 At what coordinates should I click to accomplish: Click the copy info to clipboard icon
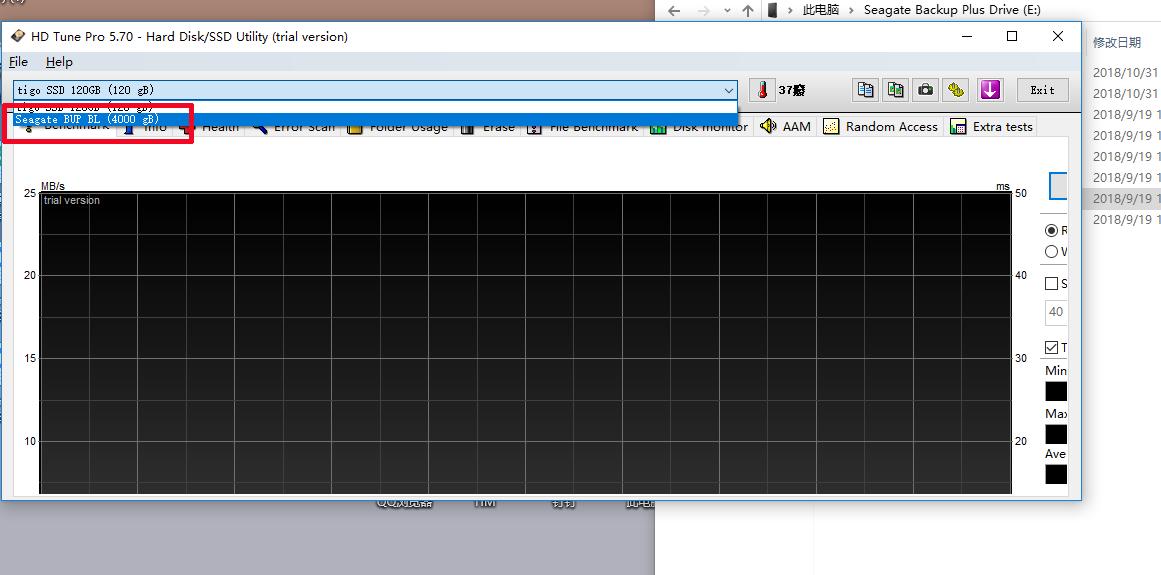click(865, 90)
